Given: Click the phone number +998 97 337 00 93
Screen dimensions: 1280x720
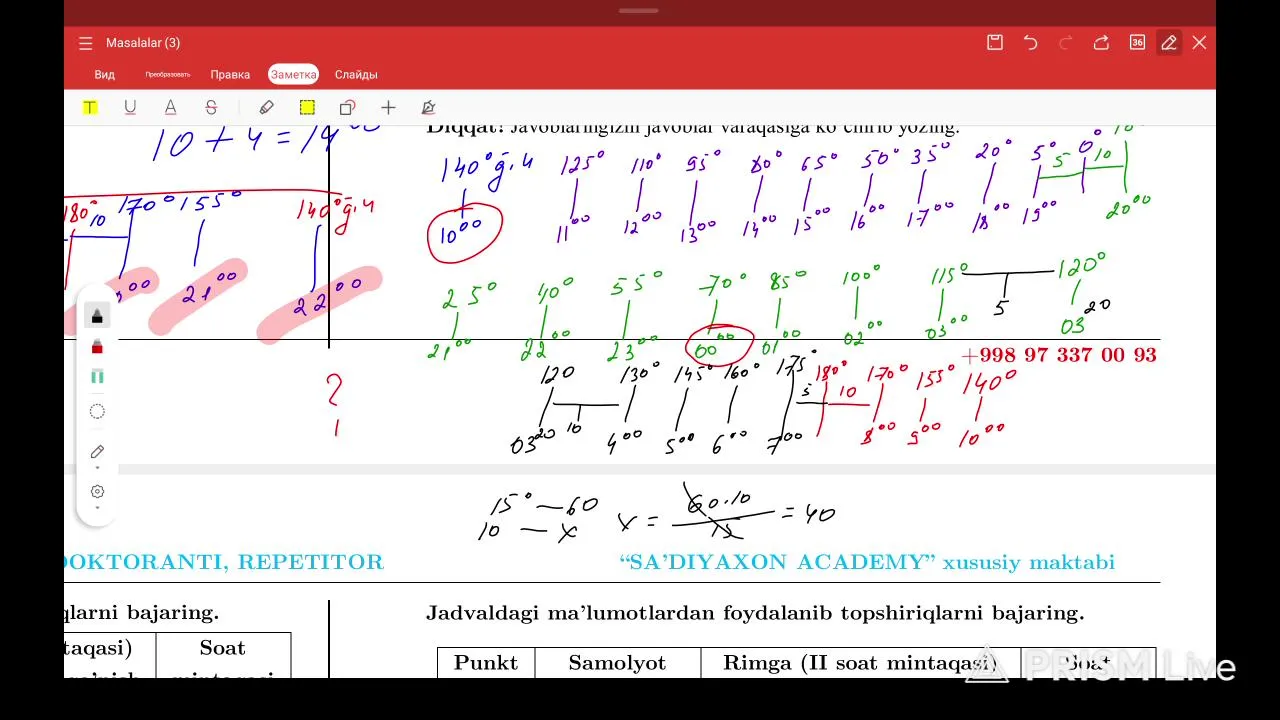Looking at the screenshot, I should pos(1058,355).
